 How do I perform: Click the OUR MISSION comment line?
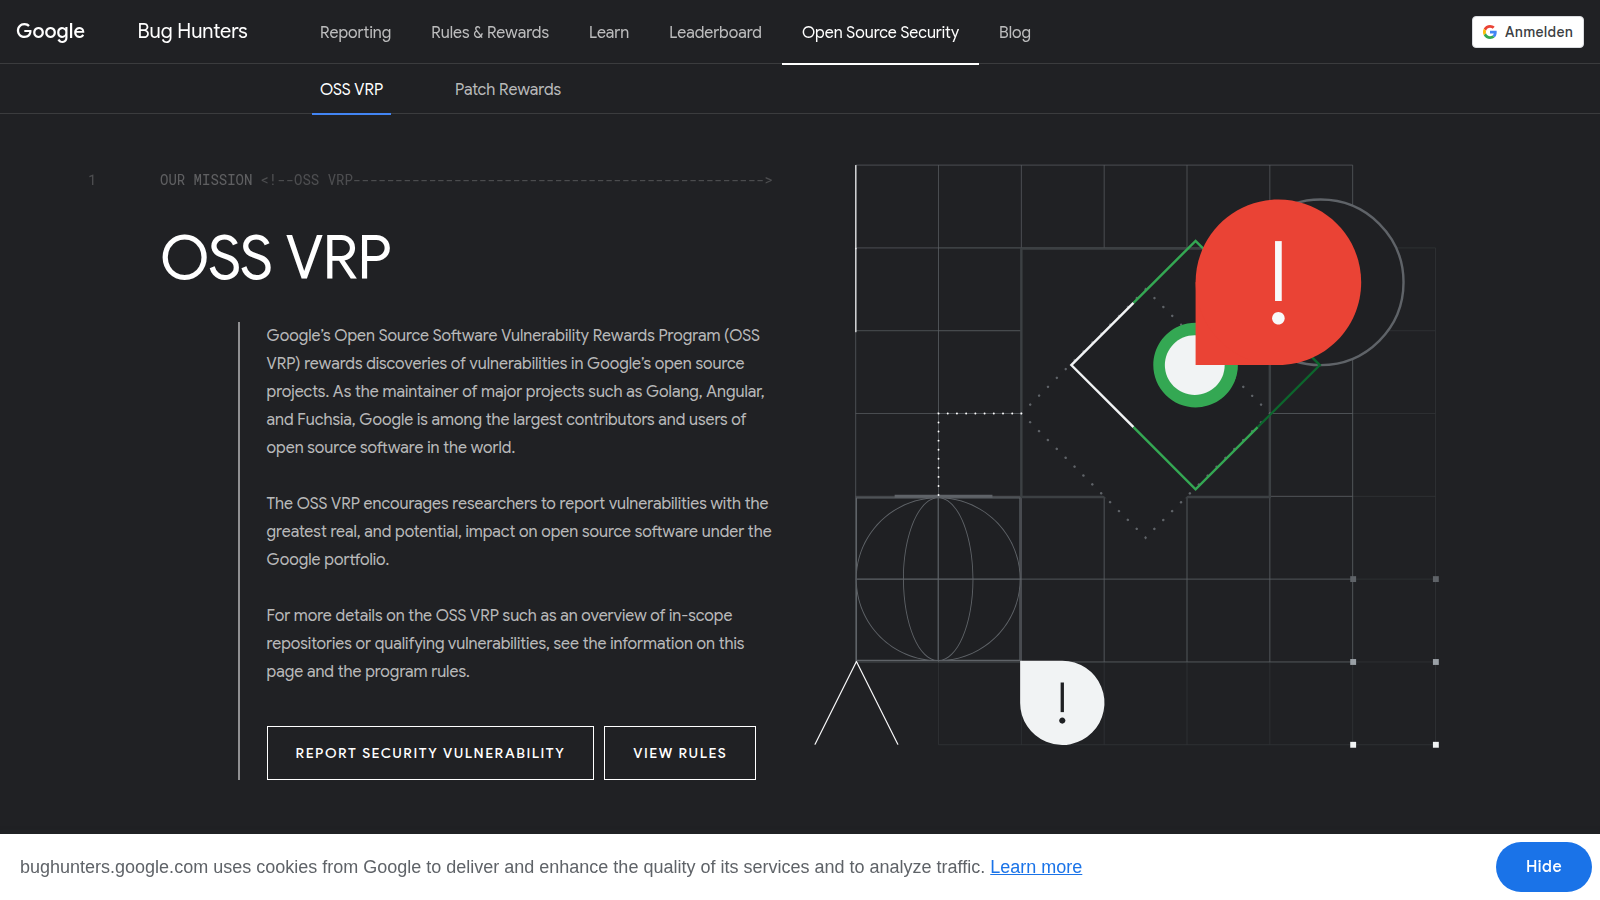coord(466,180)
